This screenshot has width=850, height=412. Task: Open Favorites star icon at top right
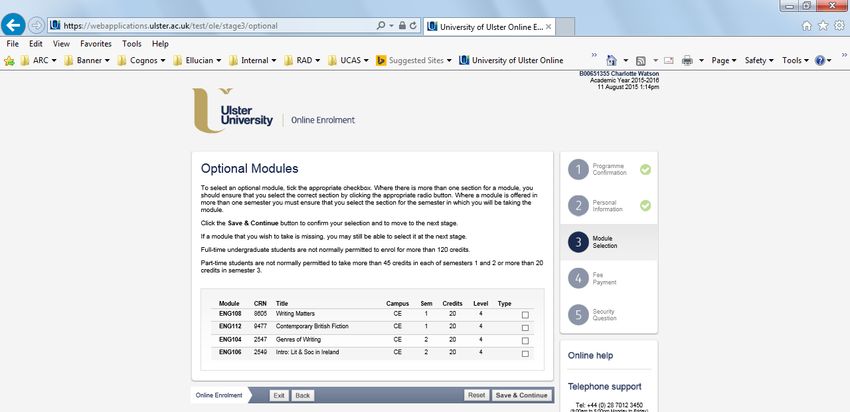click(x=823, y=25)
